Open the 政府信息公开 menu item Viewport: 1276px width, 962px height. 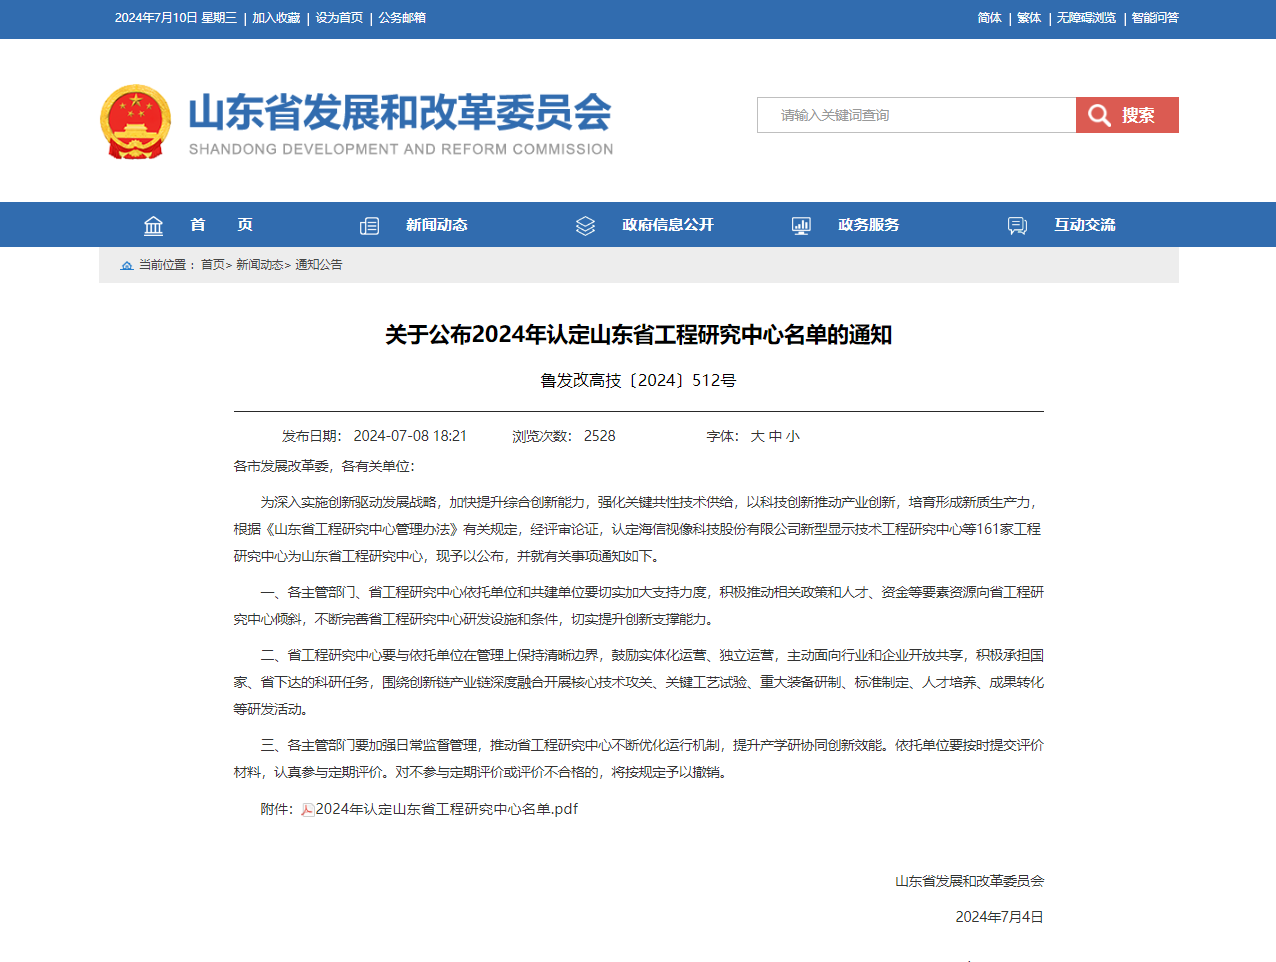(x=667, y=225)
